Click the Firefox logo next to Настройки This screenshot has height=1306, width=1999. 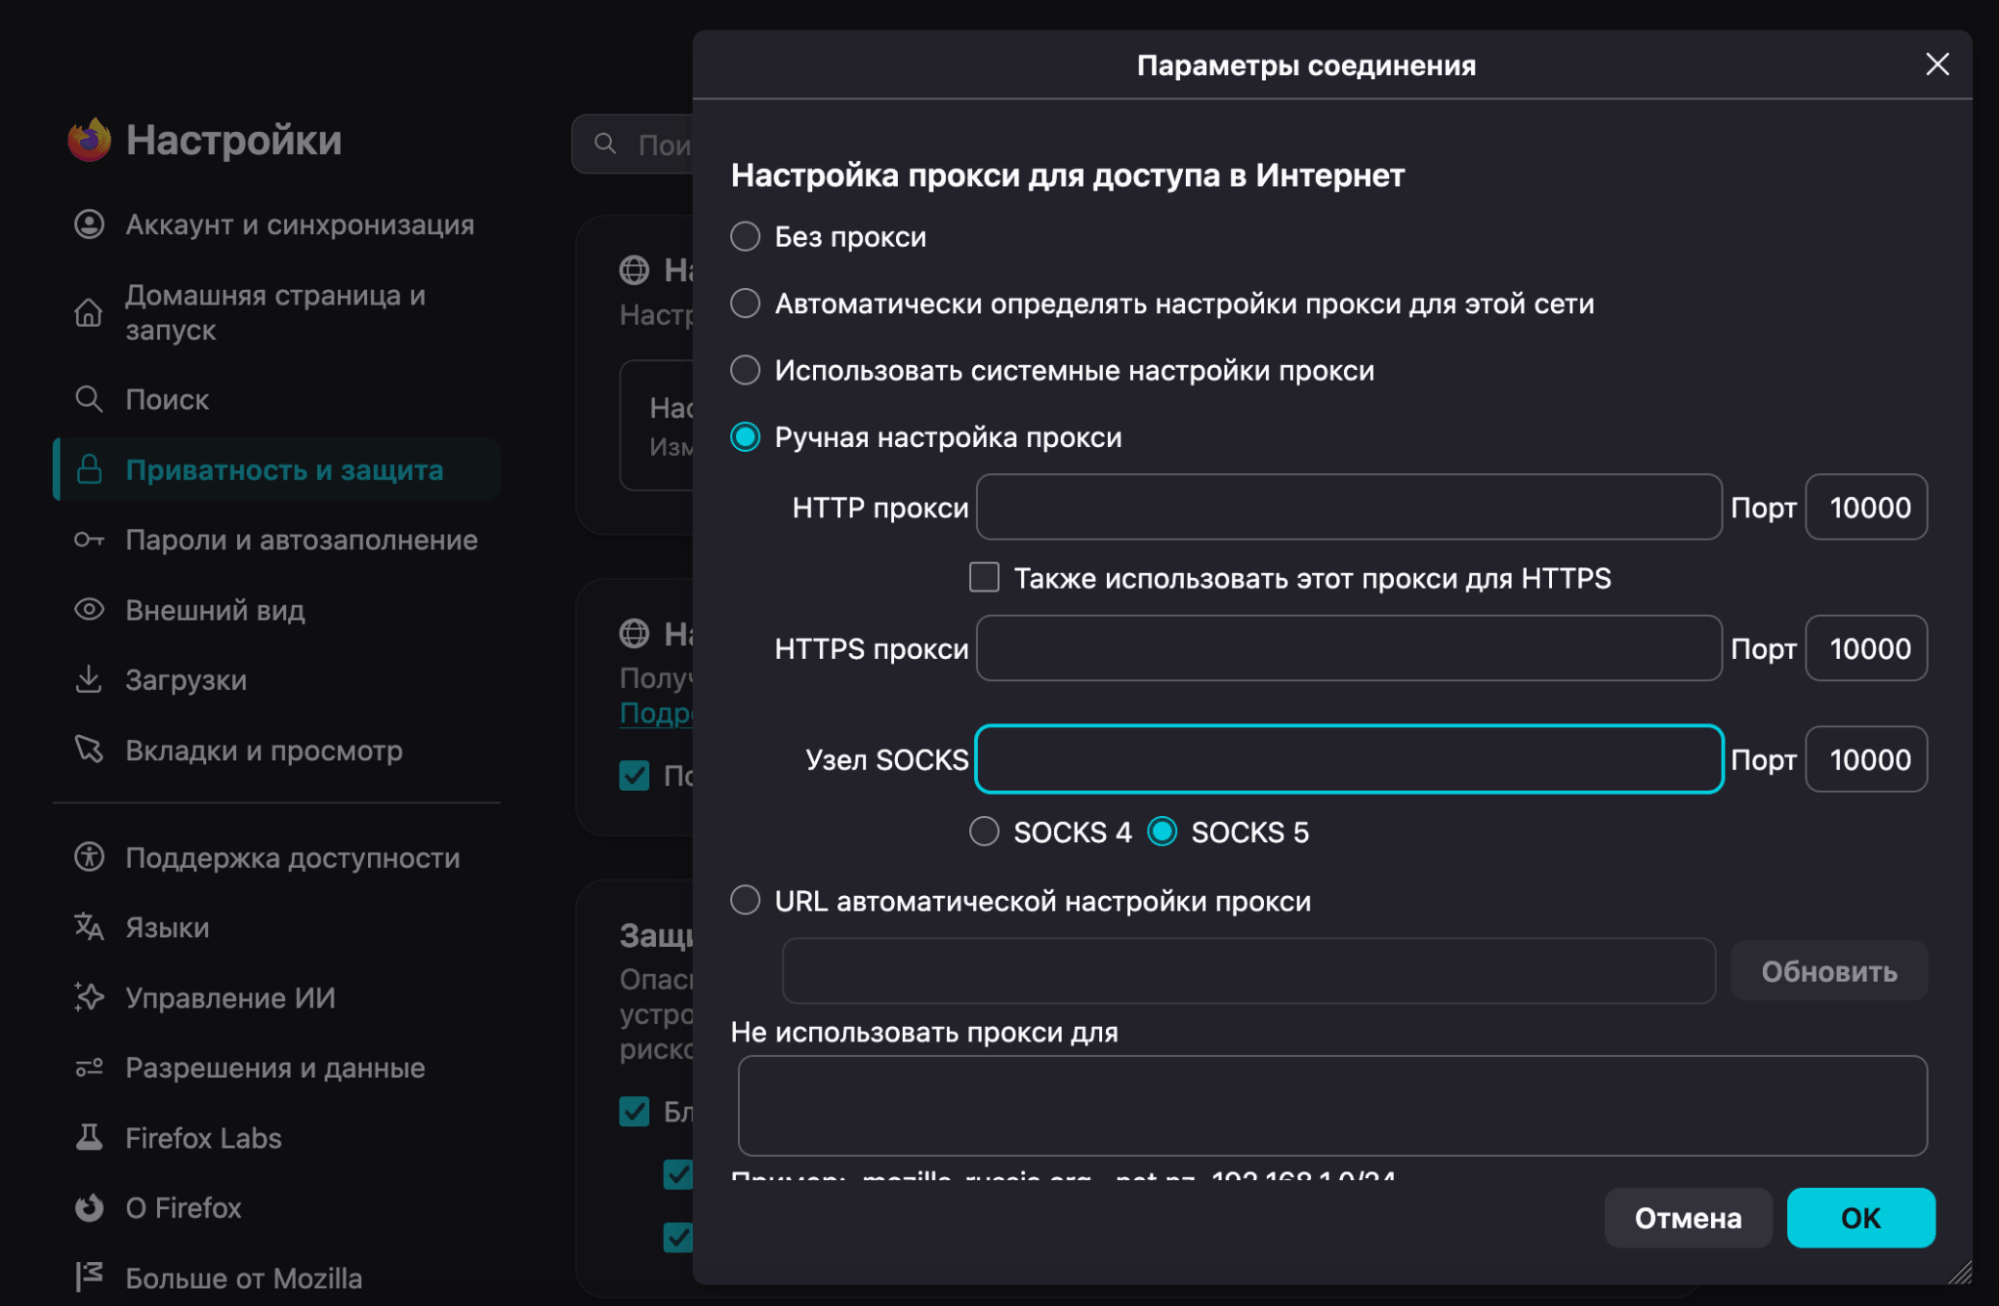pyautogui.click(x=89, y=140)
